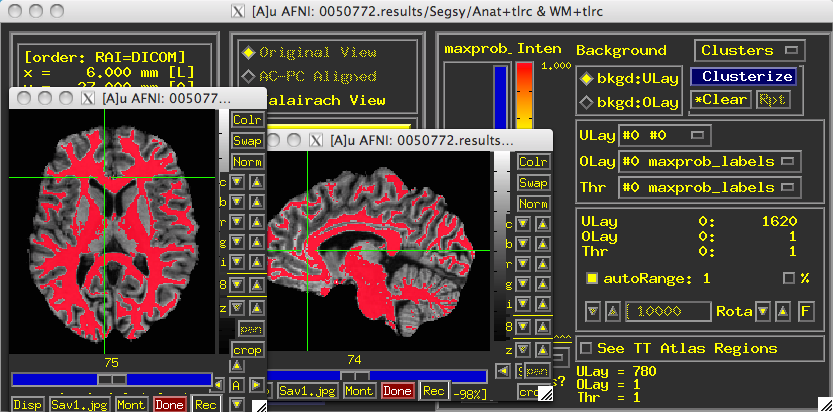This screenshot has width=833, height=412.
Task: Click the range input field showing 10000
Action: [668, 311]
